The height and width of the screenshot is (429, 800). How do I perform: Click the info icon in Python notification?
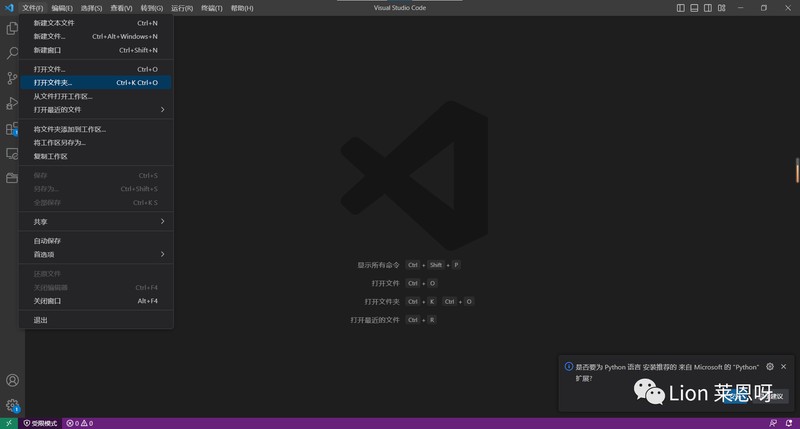pyautogui.click(x=568, y=367)
